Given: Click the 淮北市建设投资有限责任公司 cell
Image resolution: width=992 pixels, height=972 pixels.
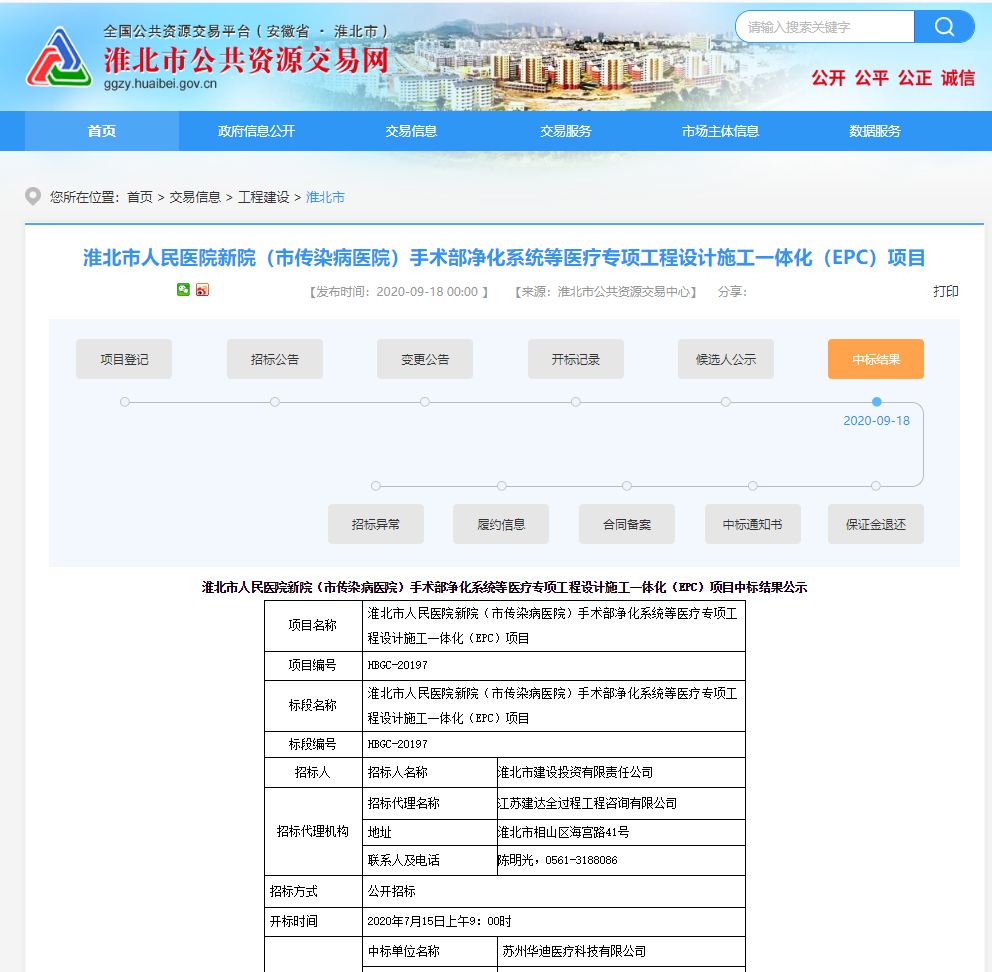Looking at the screenshot, I should 621,772.
